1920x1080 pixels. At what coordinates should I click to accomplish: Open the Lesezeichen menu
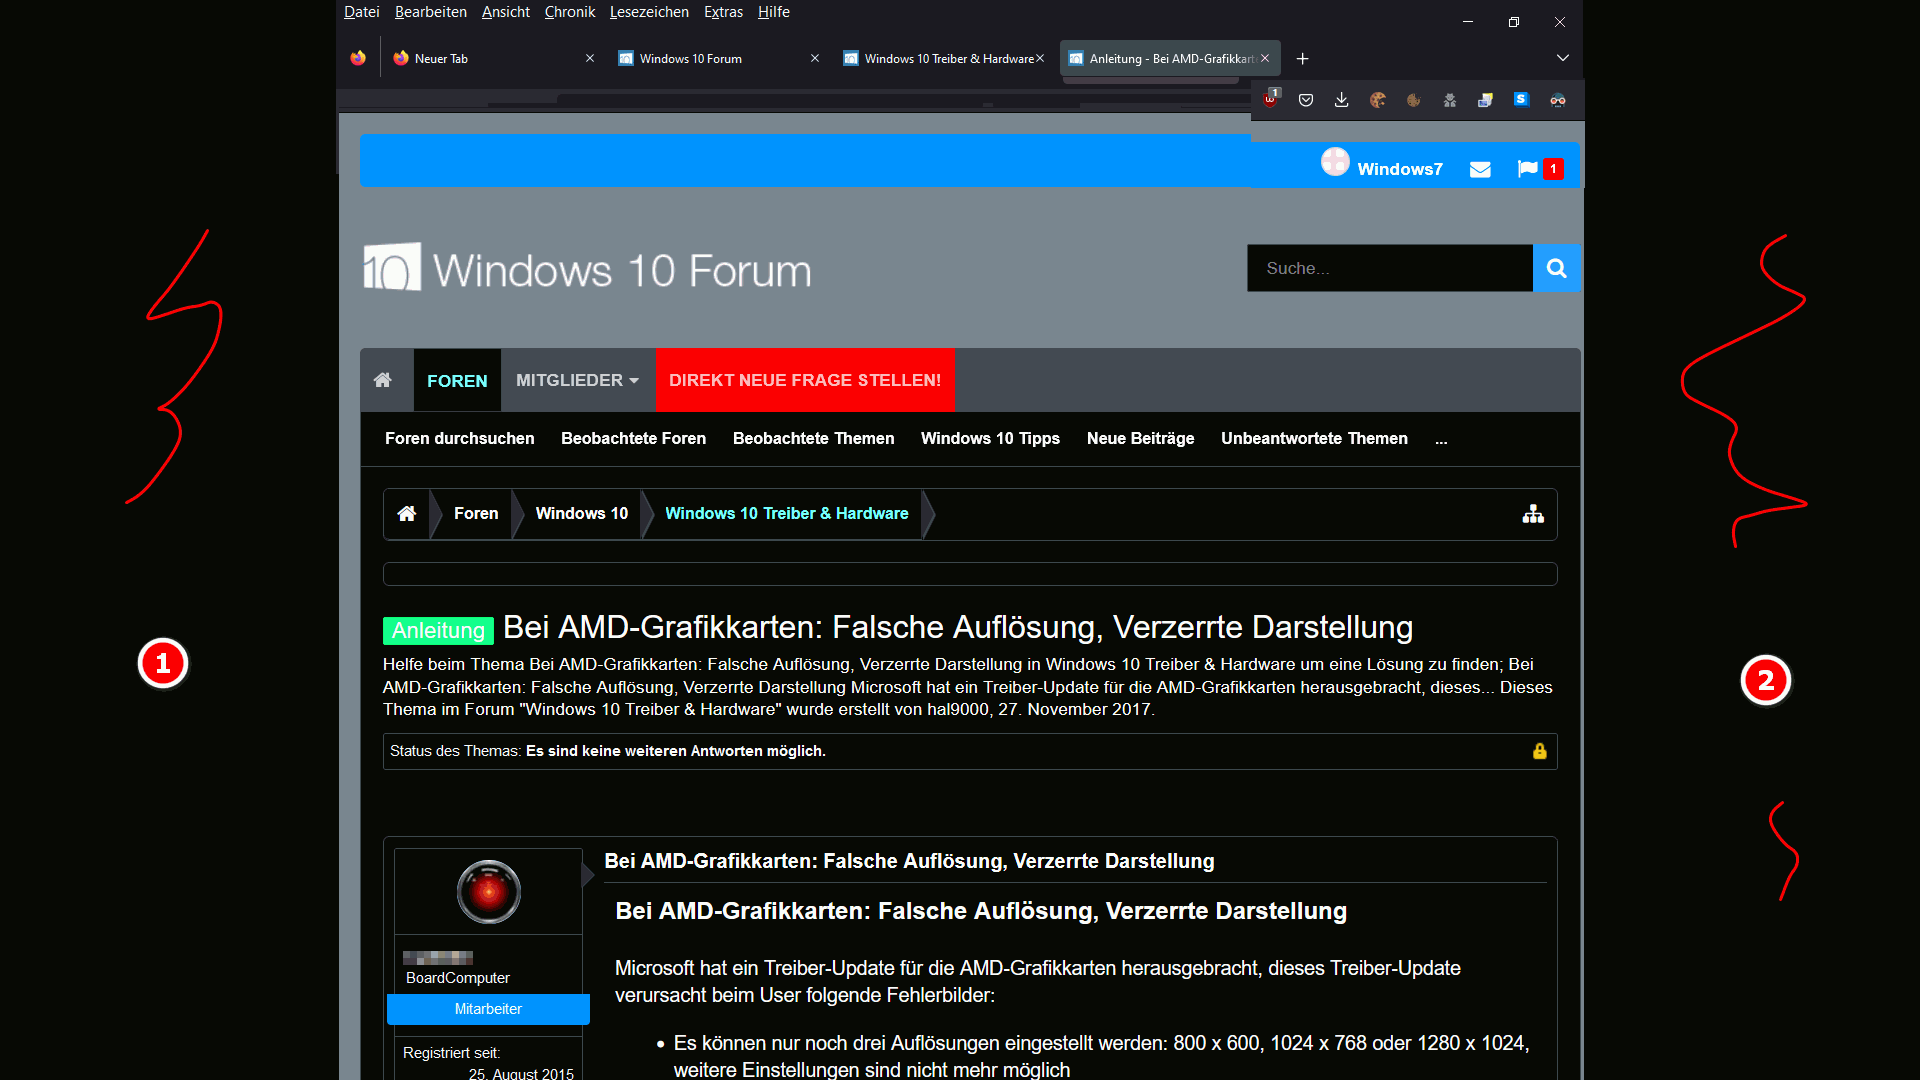point(649,12)
